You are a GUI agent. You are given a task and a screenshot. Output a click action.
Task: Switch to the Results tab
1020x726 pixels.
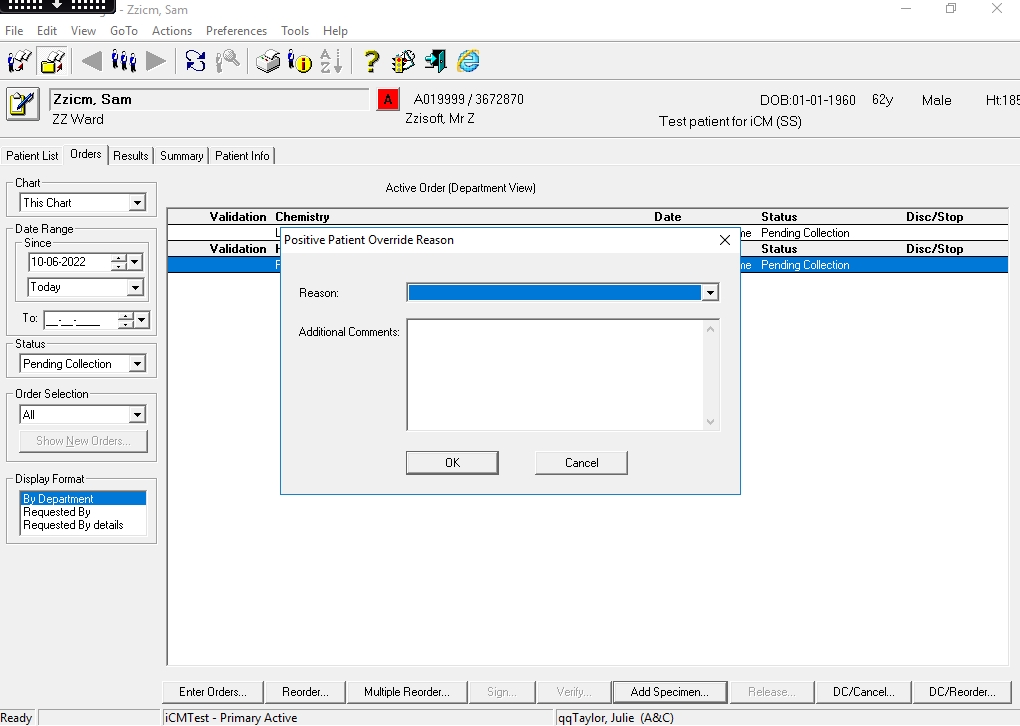[131, 155]
